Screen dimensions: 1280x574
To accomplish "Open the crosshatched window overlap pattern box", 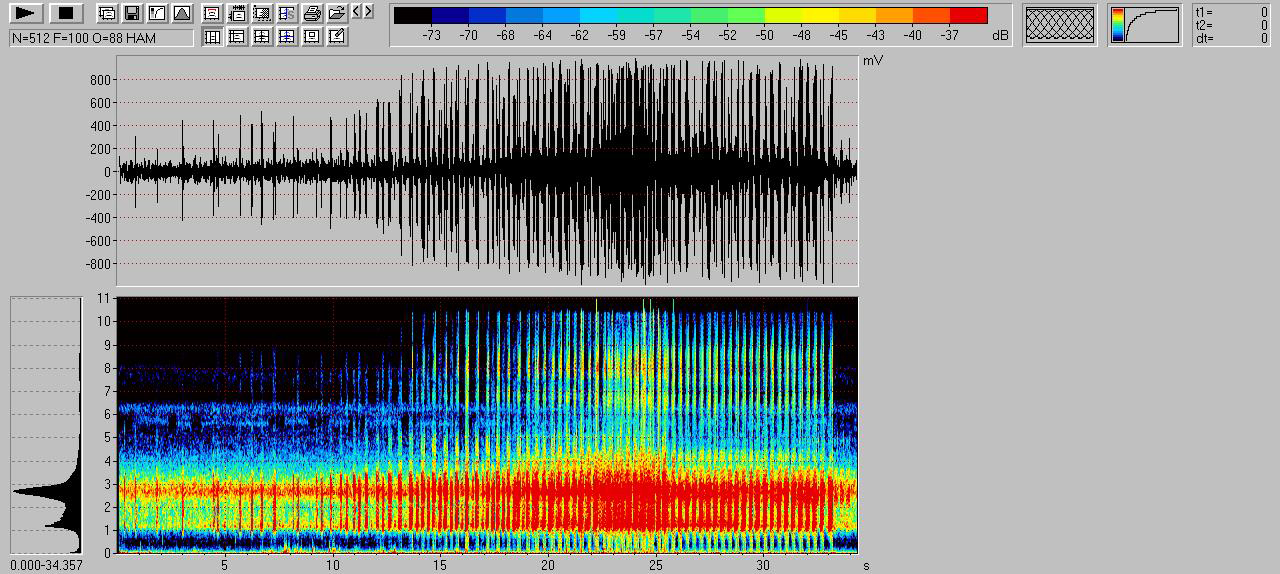I will coord(1059,25).
